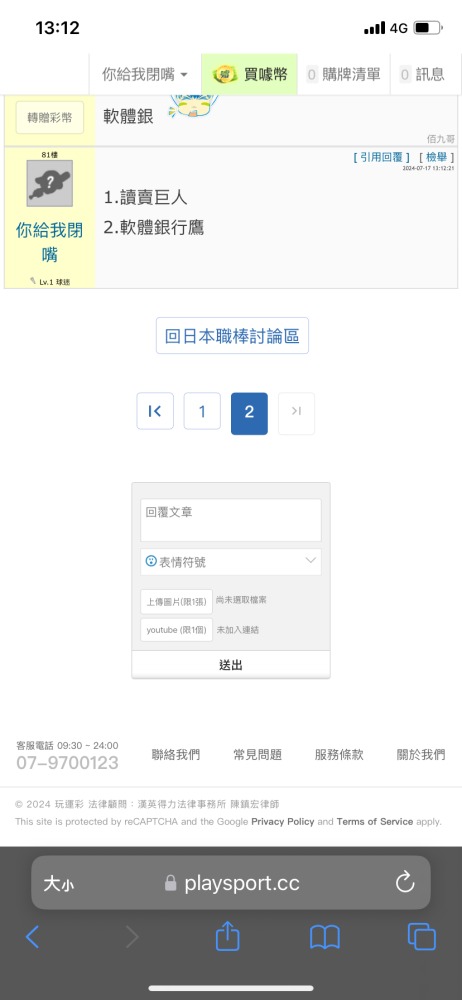Go to first page arrow icon
462x1000 pixels.
point(155,411)
